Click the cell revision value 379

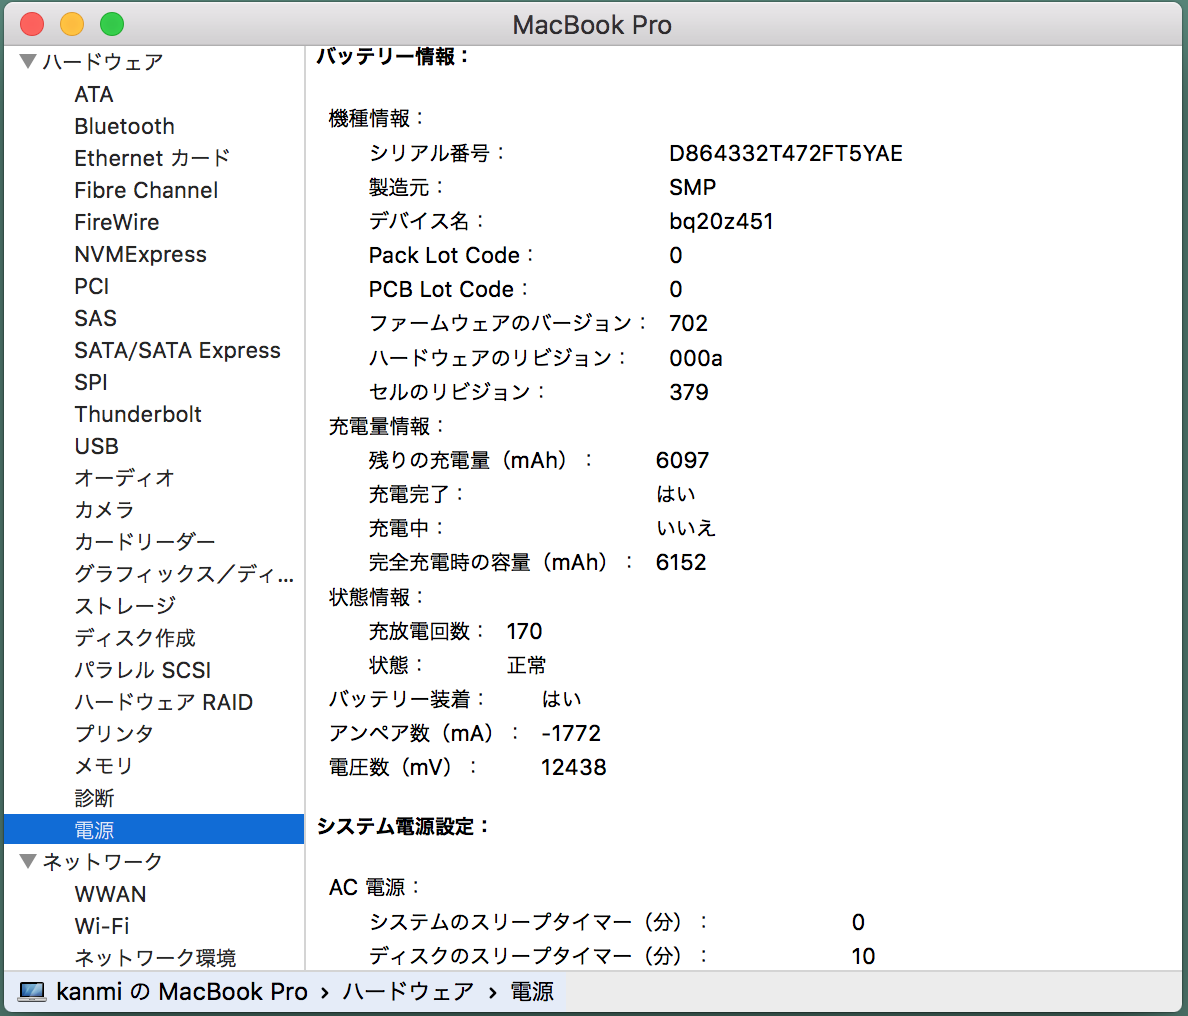[x=689, y=392]
